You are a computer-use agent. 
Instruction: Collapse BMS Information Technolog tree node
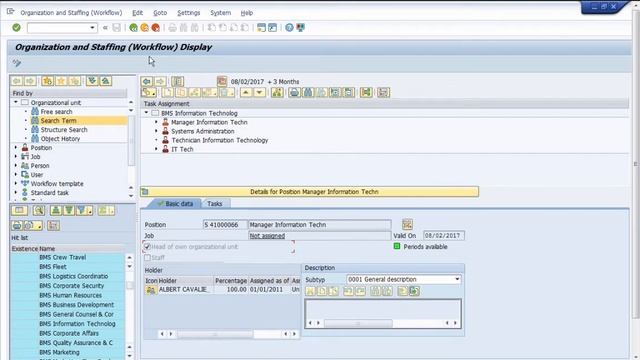click(x=147, y=113)
